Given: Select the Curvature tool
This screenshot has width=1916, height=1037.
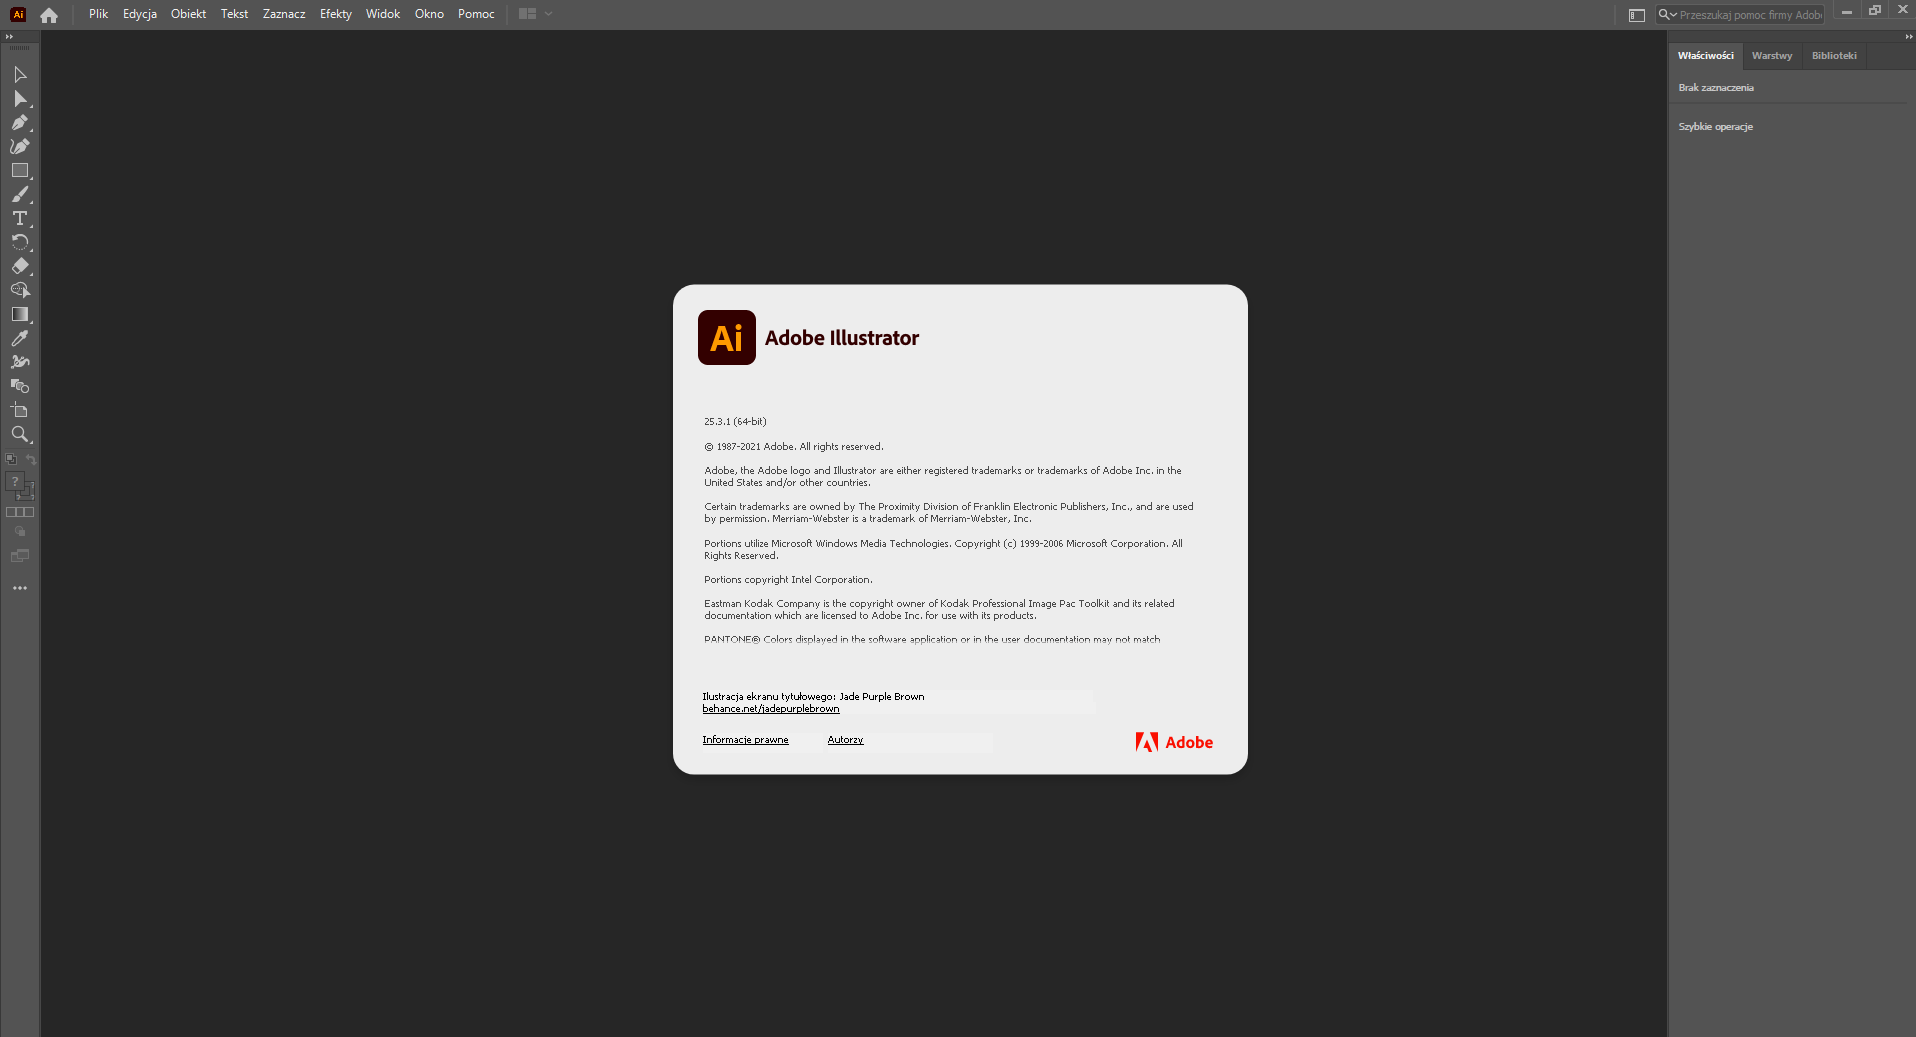Looking at the screenshot, I should click(x=20, y=147).
